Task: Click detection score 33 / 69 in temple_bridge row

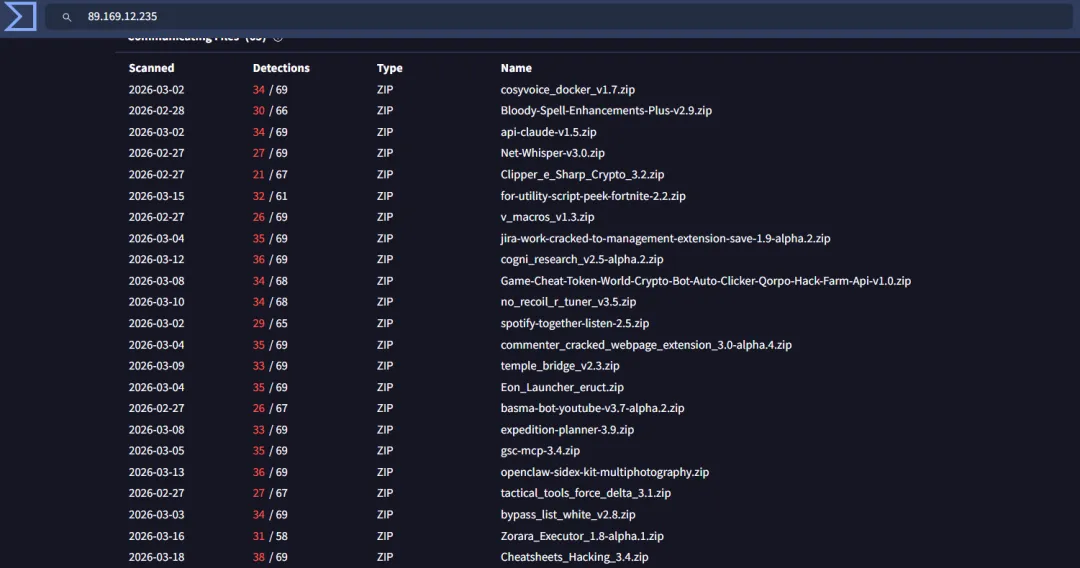Action: [270, 366]
